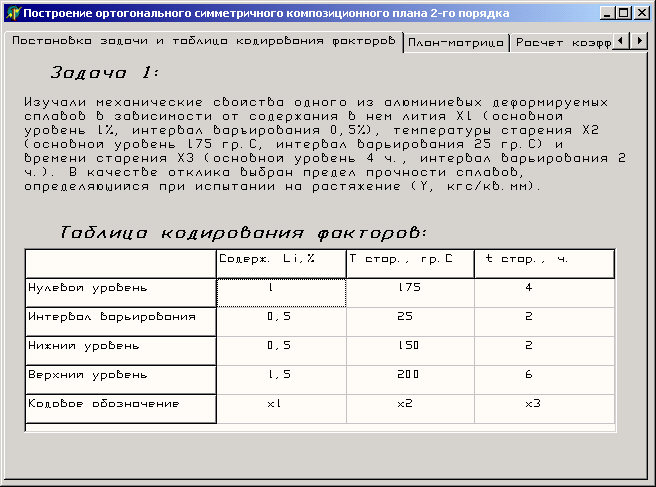Minimize the window

(607, 13)
